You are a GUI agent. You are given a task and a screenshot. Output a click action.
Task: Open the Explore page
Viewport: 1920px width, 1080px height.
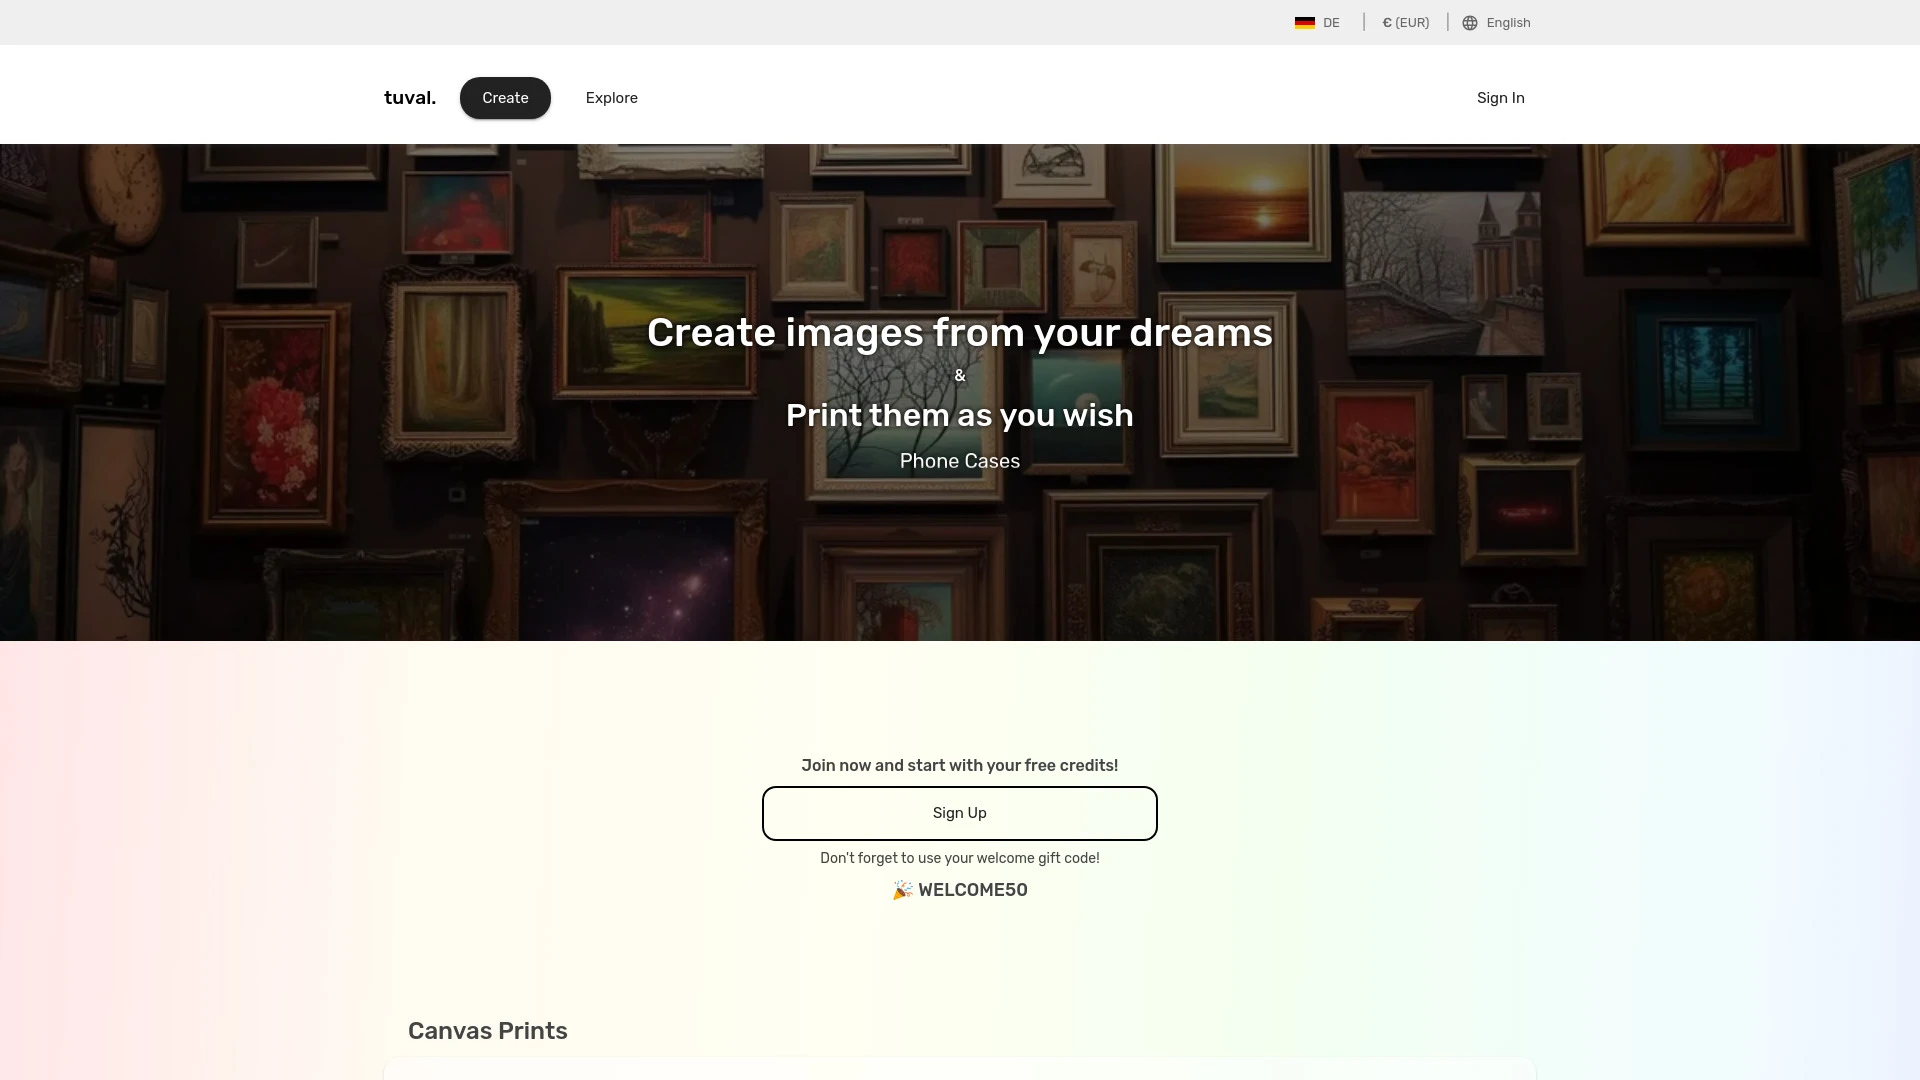[611, 97]
